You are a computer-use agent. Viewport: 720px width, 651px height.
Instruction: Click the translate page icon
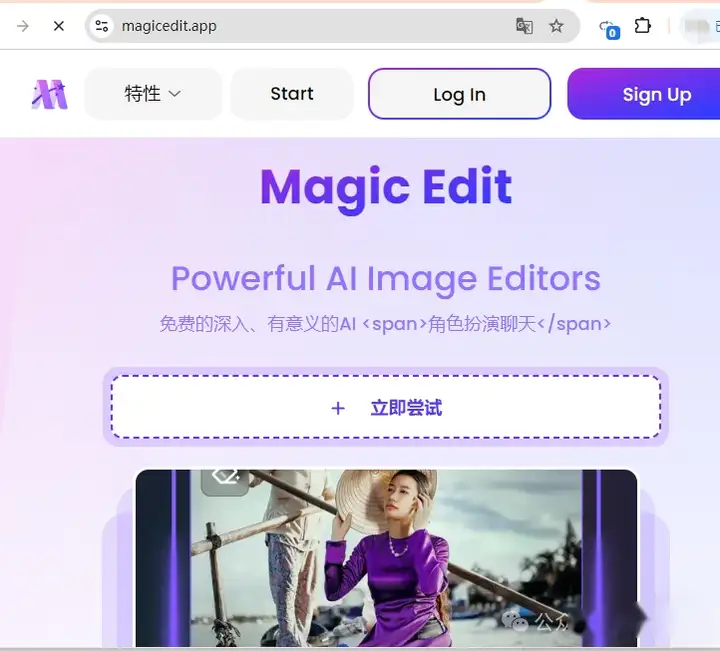(524, 26)
